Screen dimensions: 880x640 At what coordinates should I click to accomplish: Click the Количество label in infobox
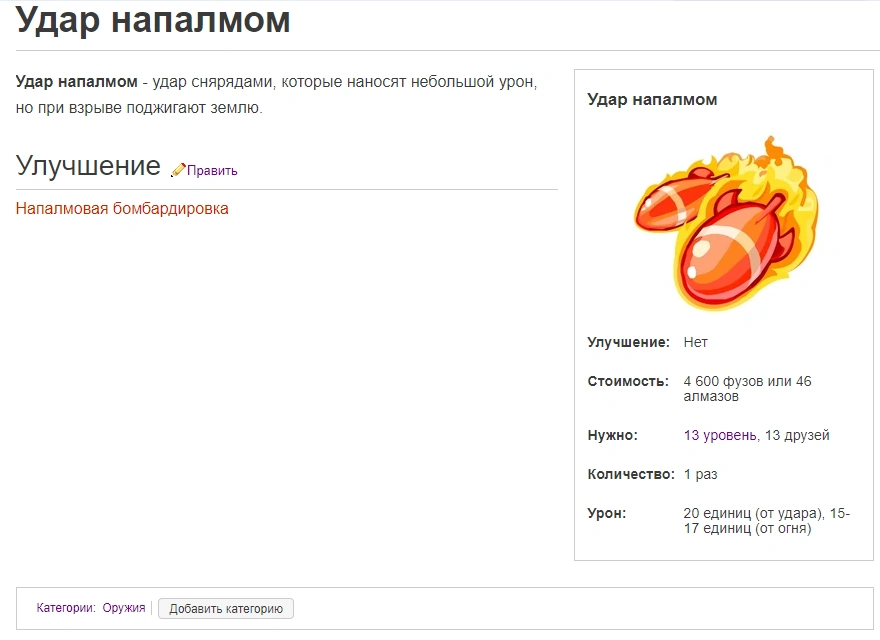point(630,474)
